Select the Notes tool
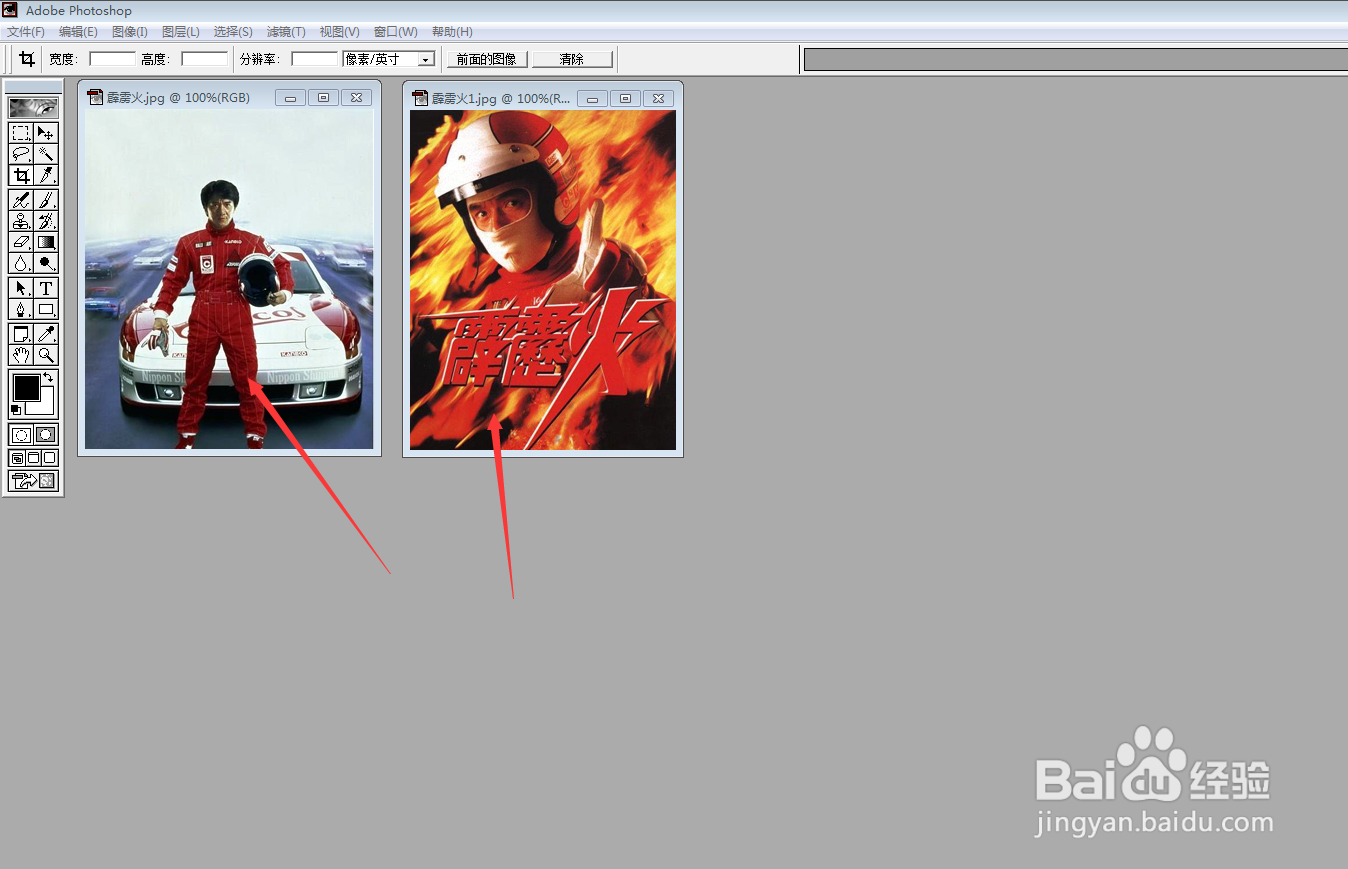The height and width of the screenshot is (869, 1348). [x=21, y=334]
